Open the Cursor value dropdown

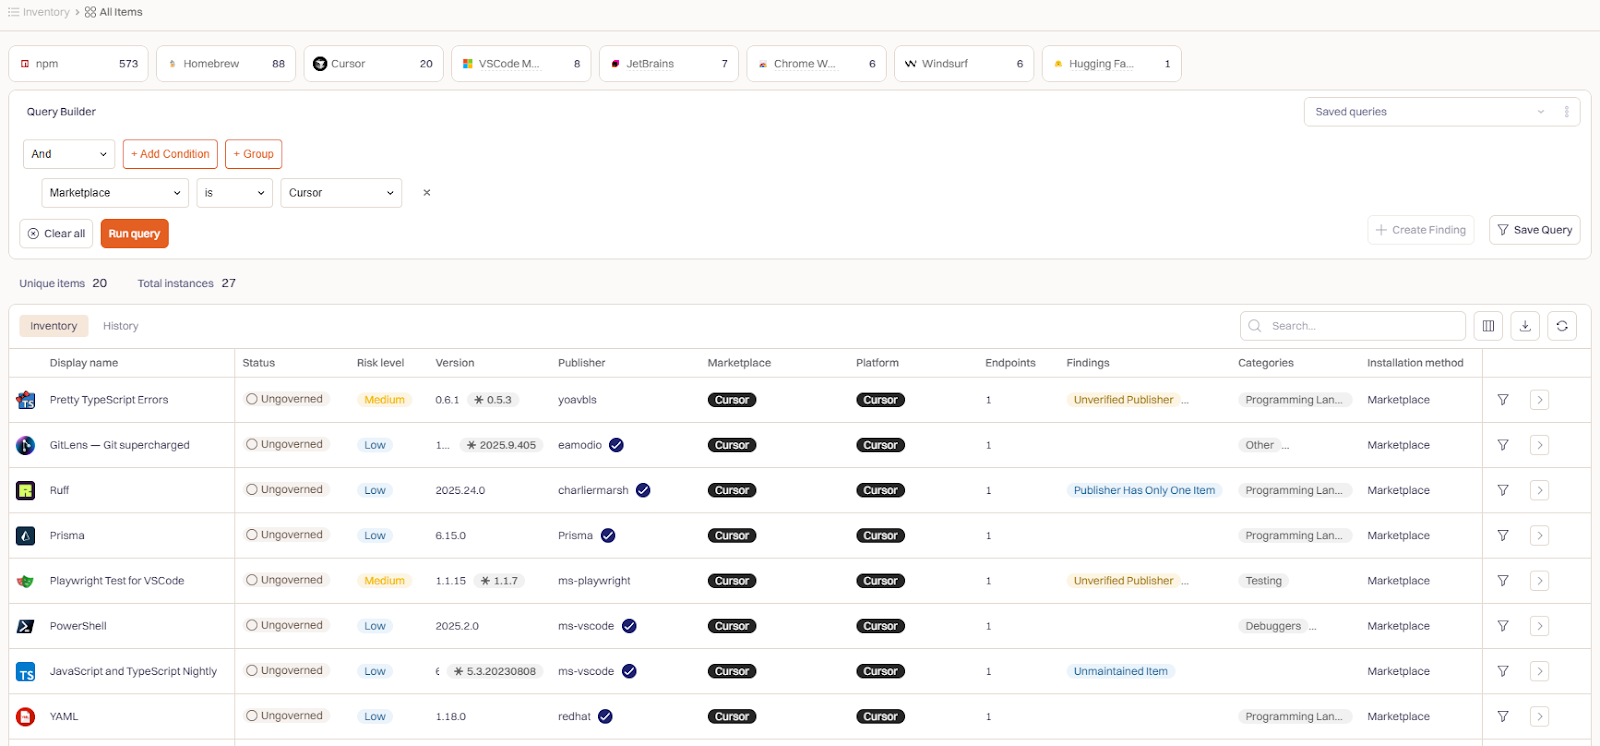[x=341, y=193]
